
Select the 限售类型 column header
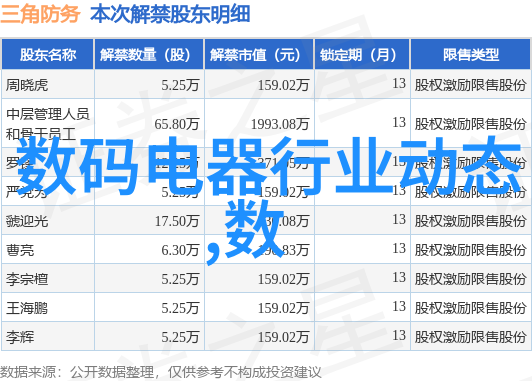471,55
